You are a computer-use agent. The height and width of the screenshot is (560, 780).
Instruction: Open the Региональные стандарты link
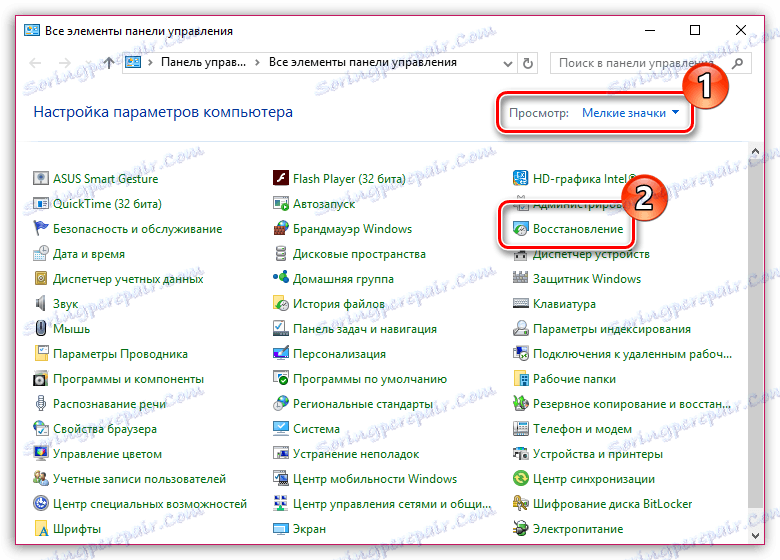click(x=363, y=404)
